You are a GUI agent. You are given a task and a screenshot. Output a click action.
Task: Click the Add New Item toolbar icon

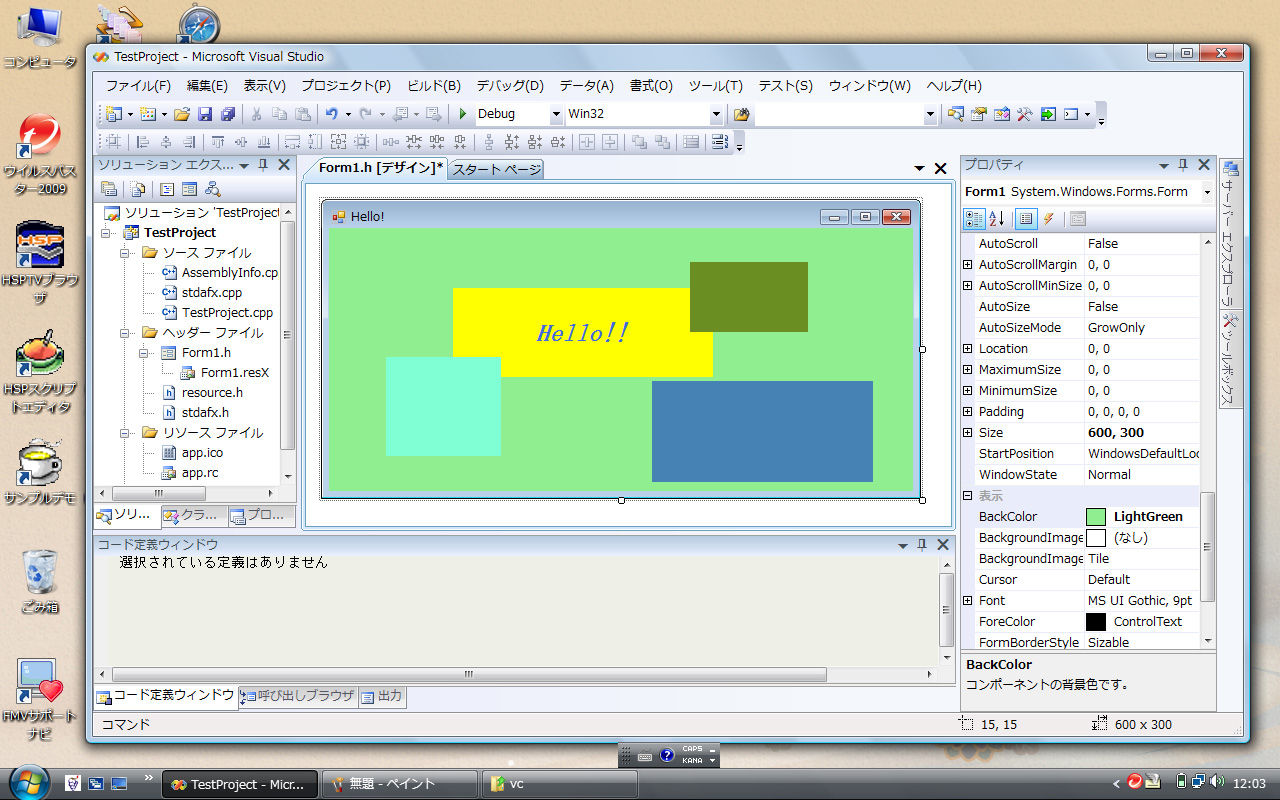tap(147, 114)
